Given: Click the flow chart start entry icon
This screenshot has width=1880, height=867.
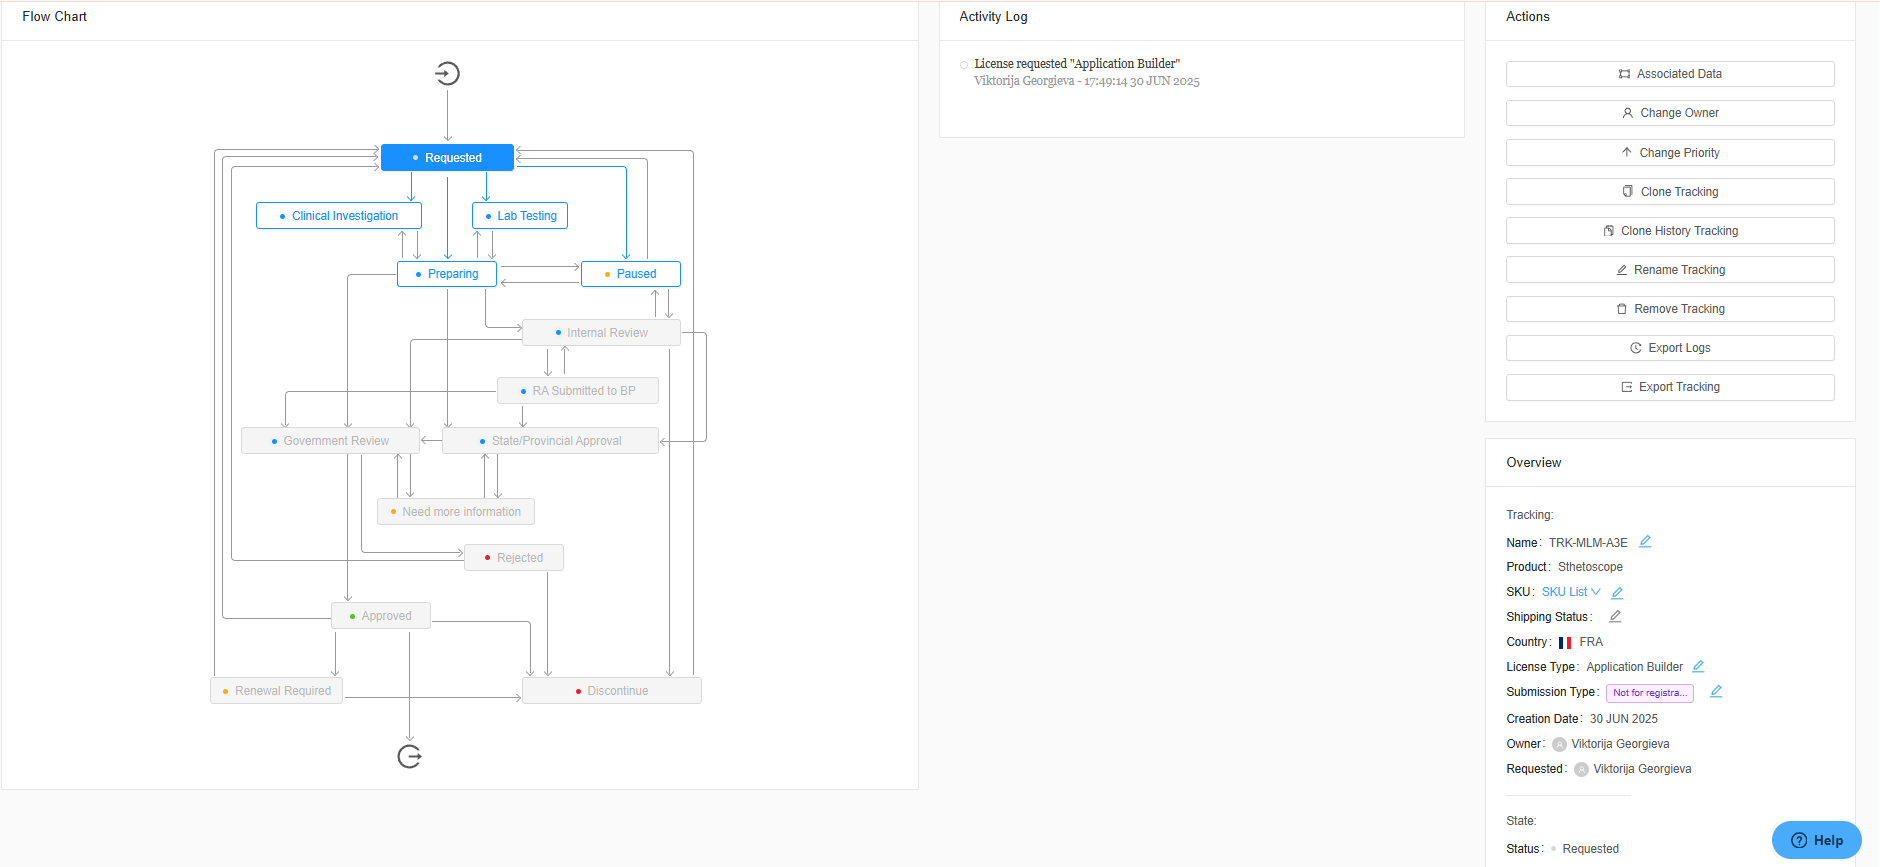Looking at the screenshot, I should (x=447, y=73).
